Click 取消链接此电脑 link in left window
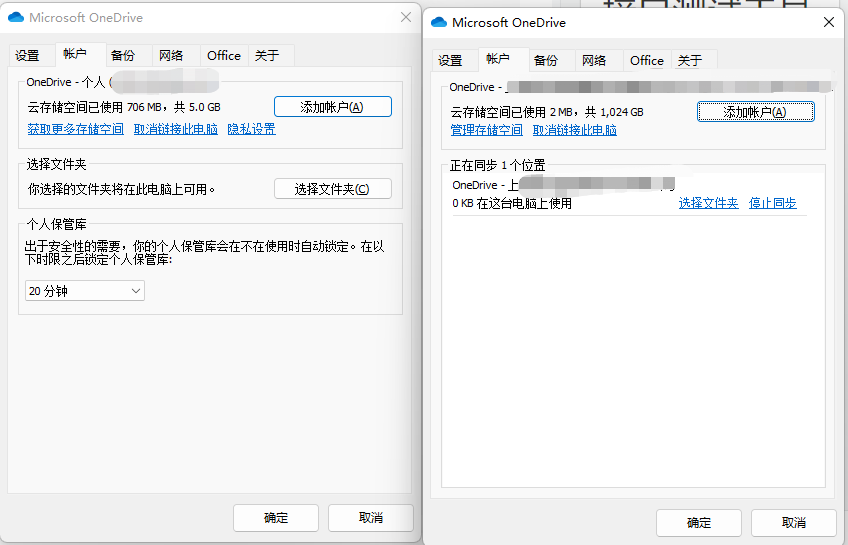 176,129
